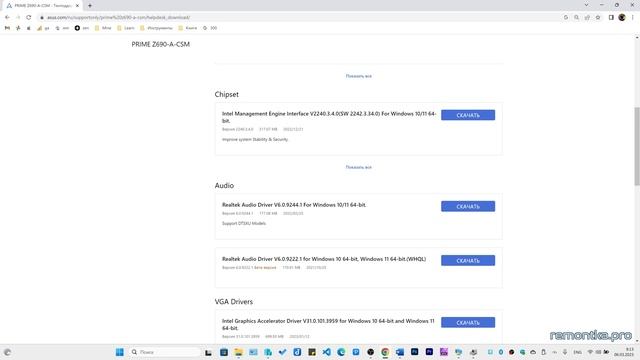Open the Инструменты bookmarks folder

coord(156,28)
